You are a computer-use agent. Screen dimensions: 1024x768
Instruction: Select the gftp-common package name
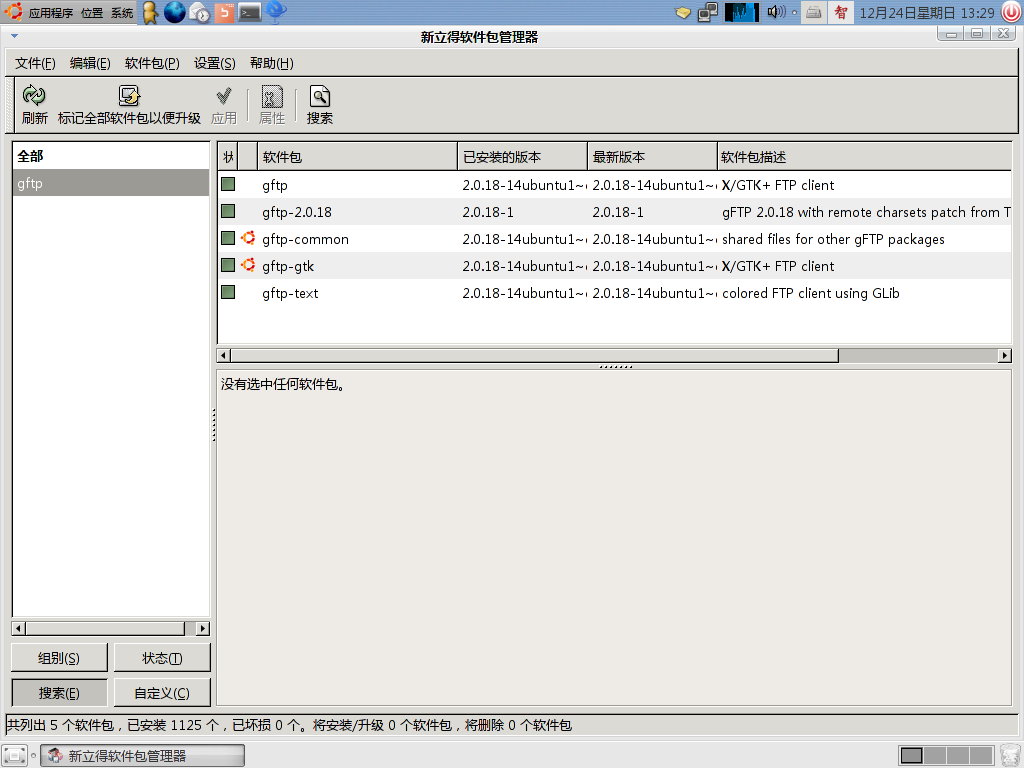pos(306,240)
